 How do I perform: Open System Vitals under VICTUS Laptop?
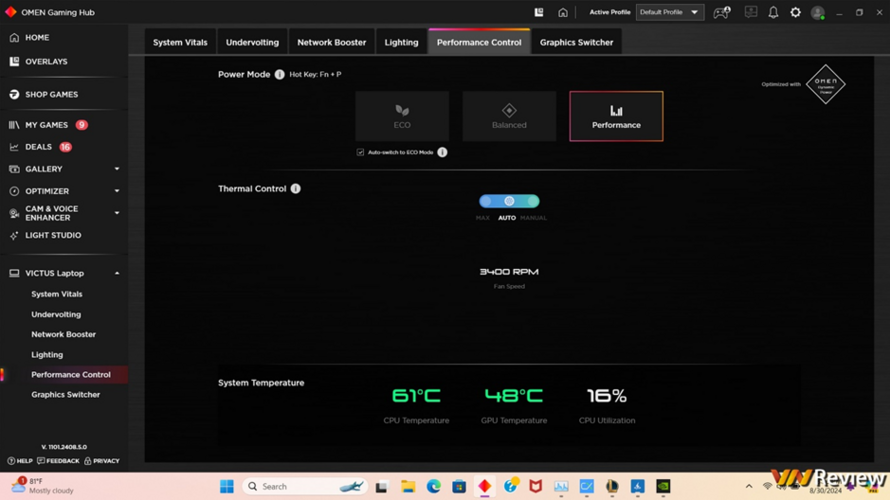coord(57,294)
